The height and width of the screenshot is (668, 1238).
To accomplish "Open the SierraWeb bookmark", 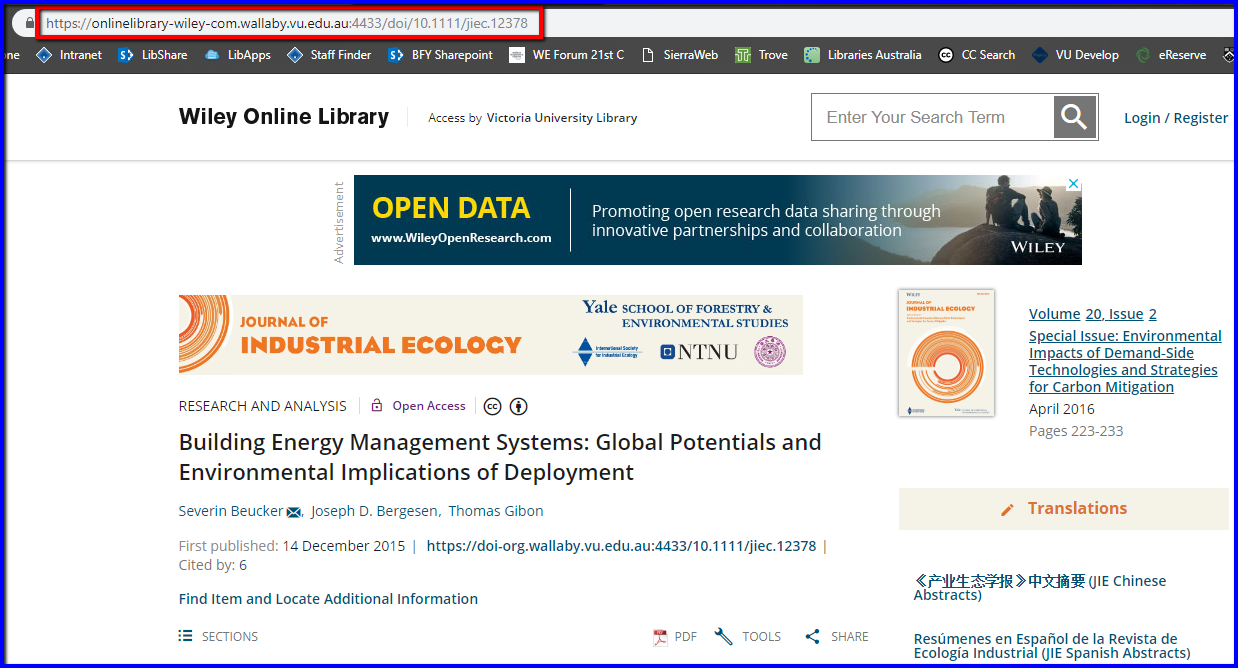I will click(680, 55).
